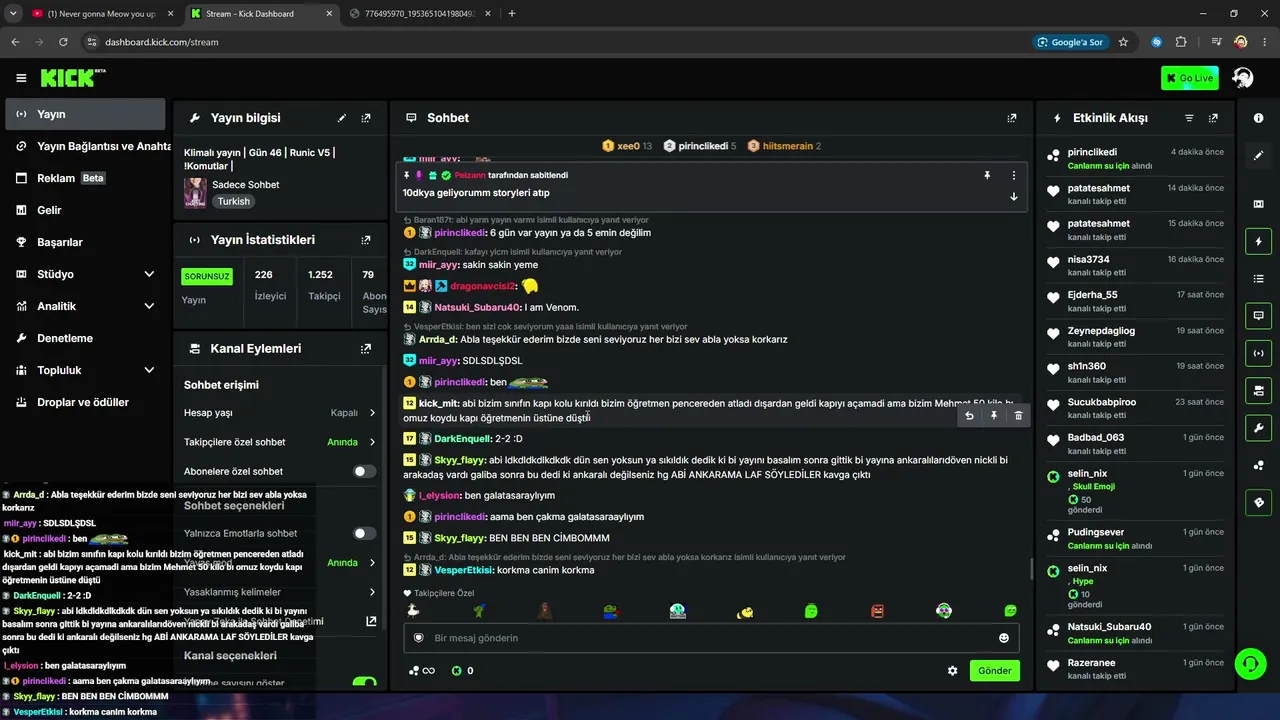Unpin the pinned chat message

click(x=987, y=175)
